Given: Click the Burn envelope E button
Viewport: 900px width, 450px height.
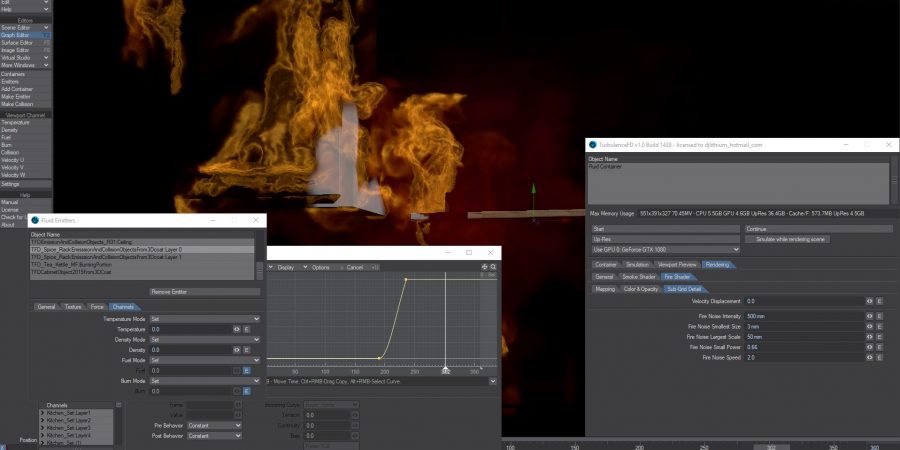Looking at the screenshot, I should (247, 391).
